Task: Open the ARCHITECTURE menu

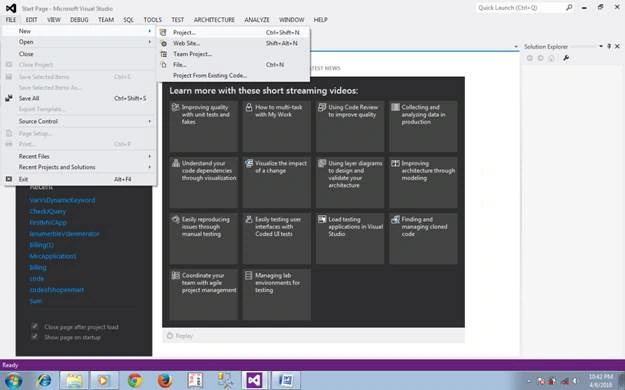Action: click(214, 20)
